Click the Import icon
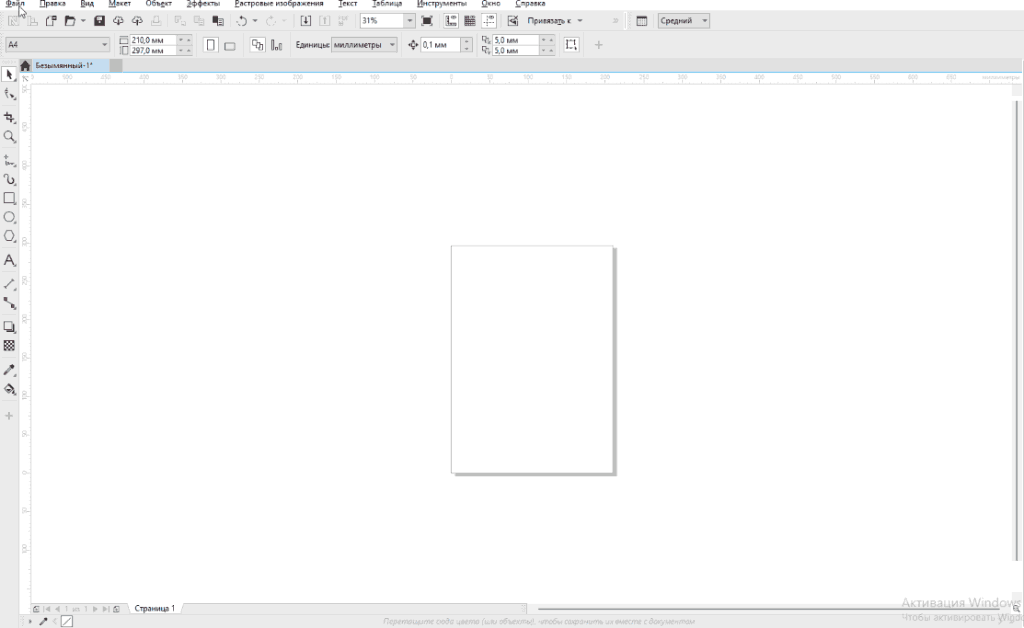Viewport: 1024px width, 628px height. 305,21
